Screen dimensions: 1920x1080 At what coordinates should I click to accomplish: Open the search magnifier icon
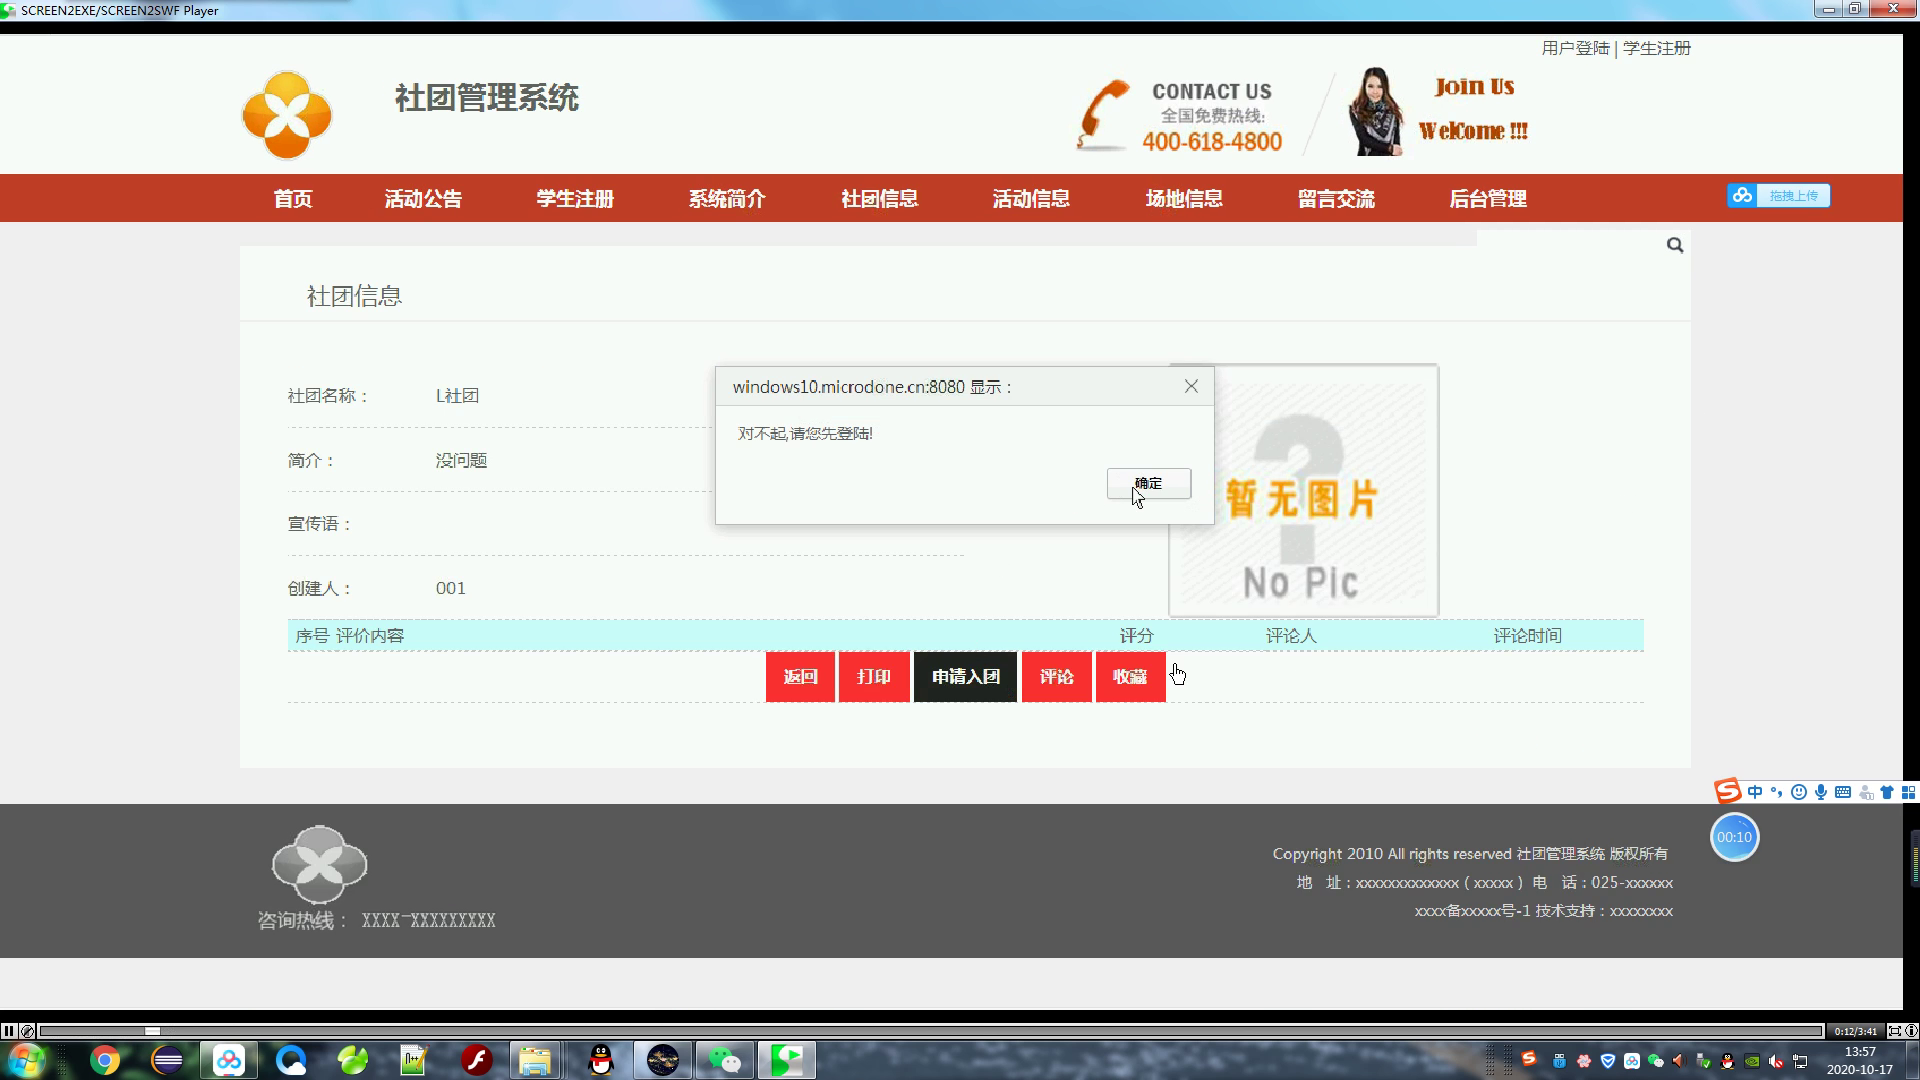coord(1675,245)
